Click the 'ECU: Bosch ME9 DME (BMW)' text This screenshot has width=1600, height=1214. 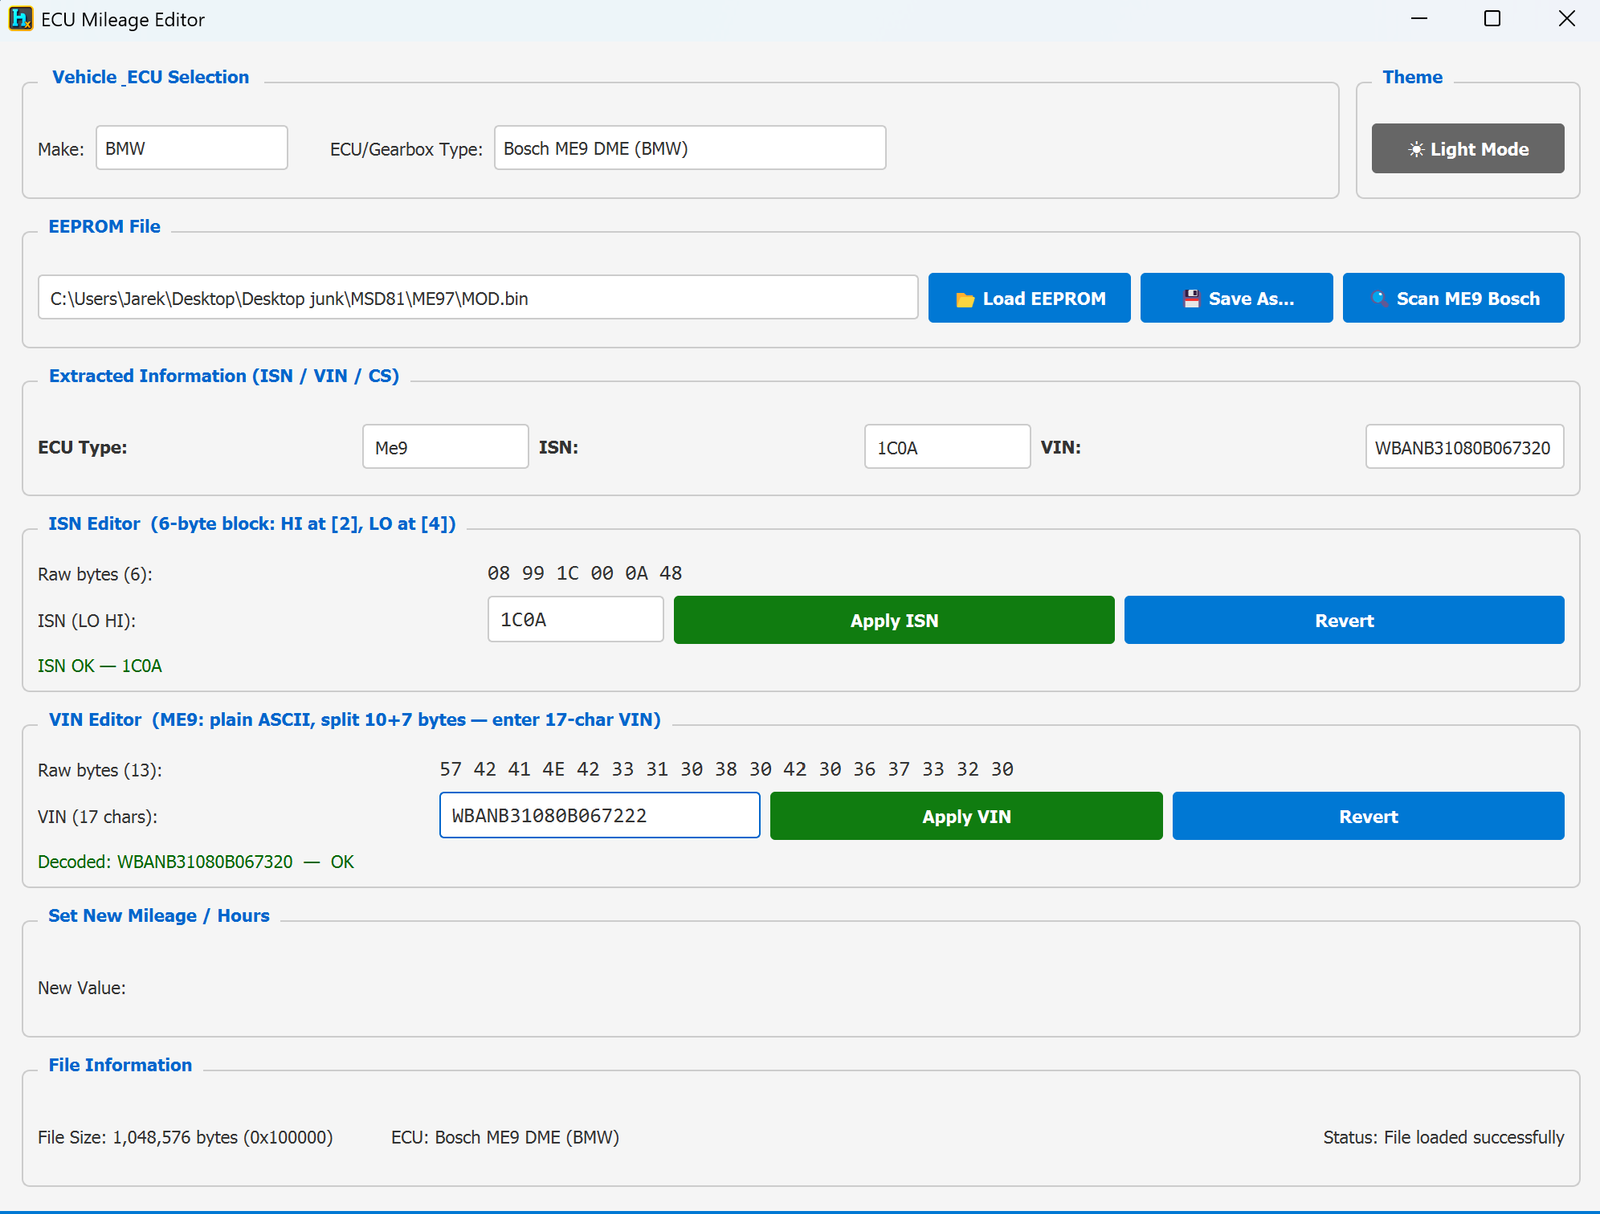505,1137
